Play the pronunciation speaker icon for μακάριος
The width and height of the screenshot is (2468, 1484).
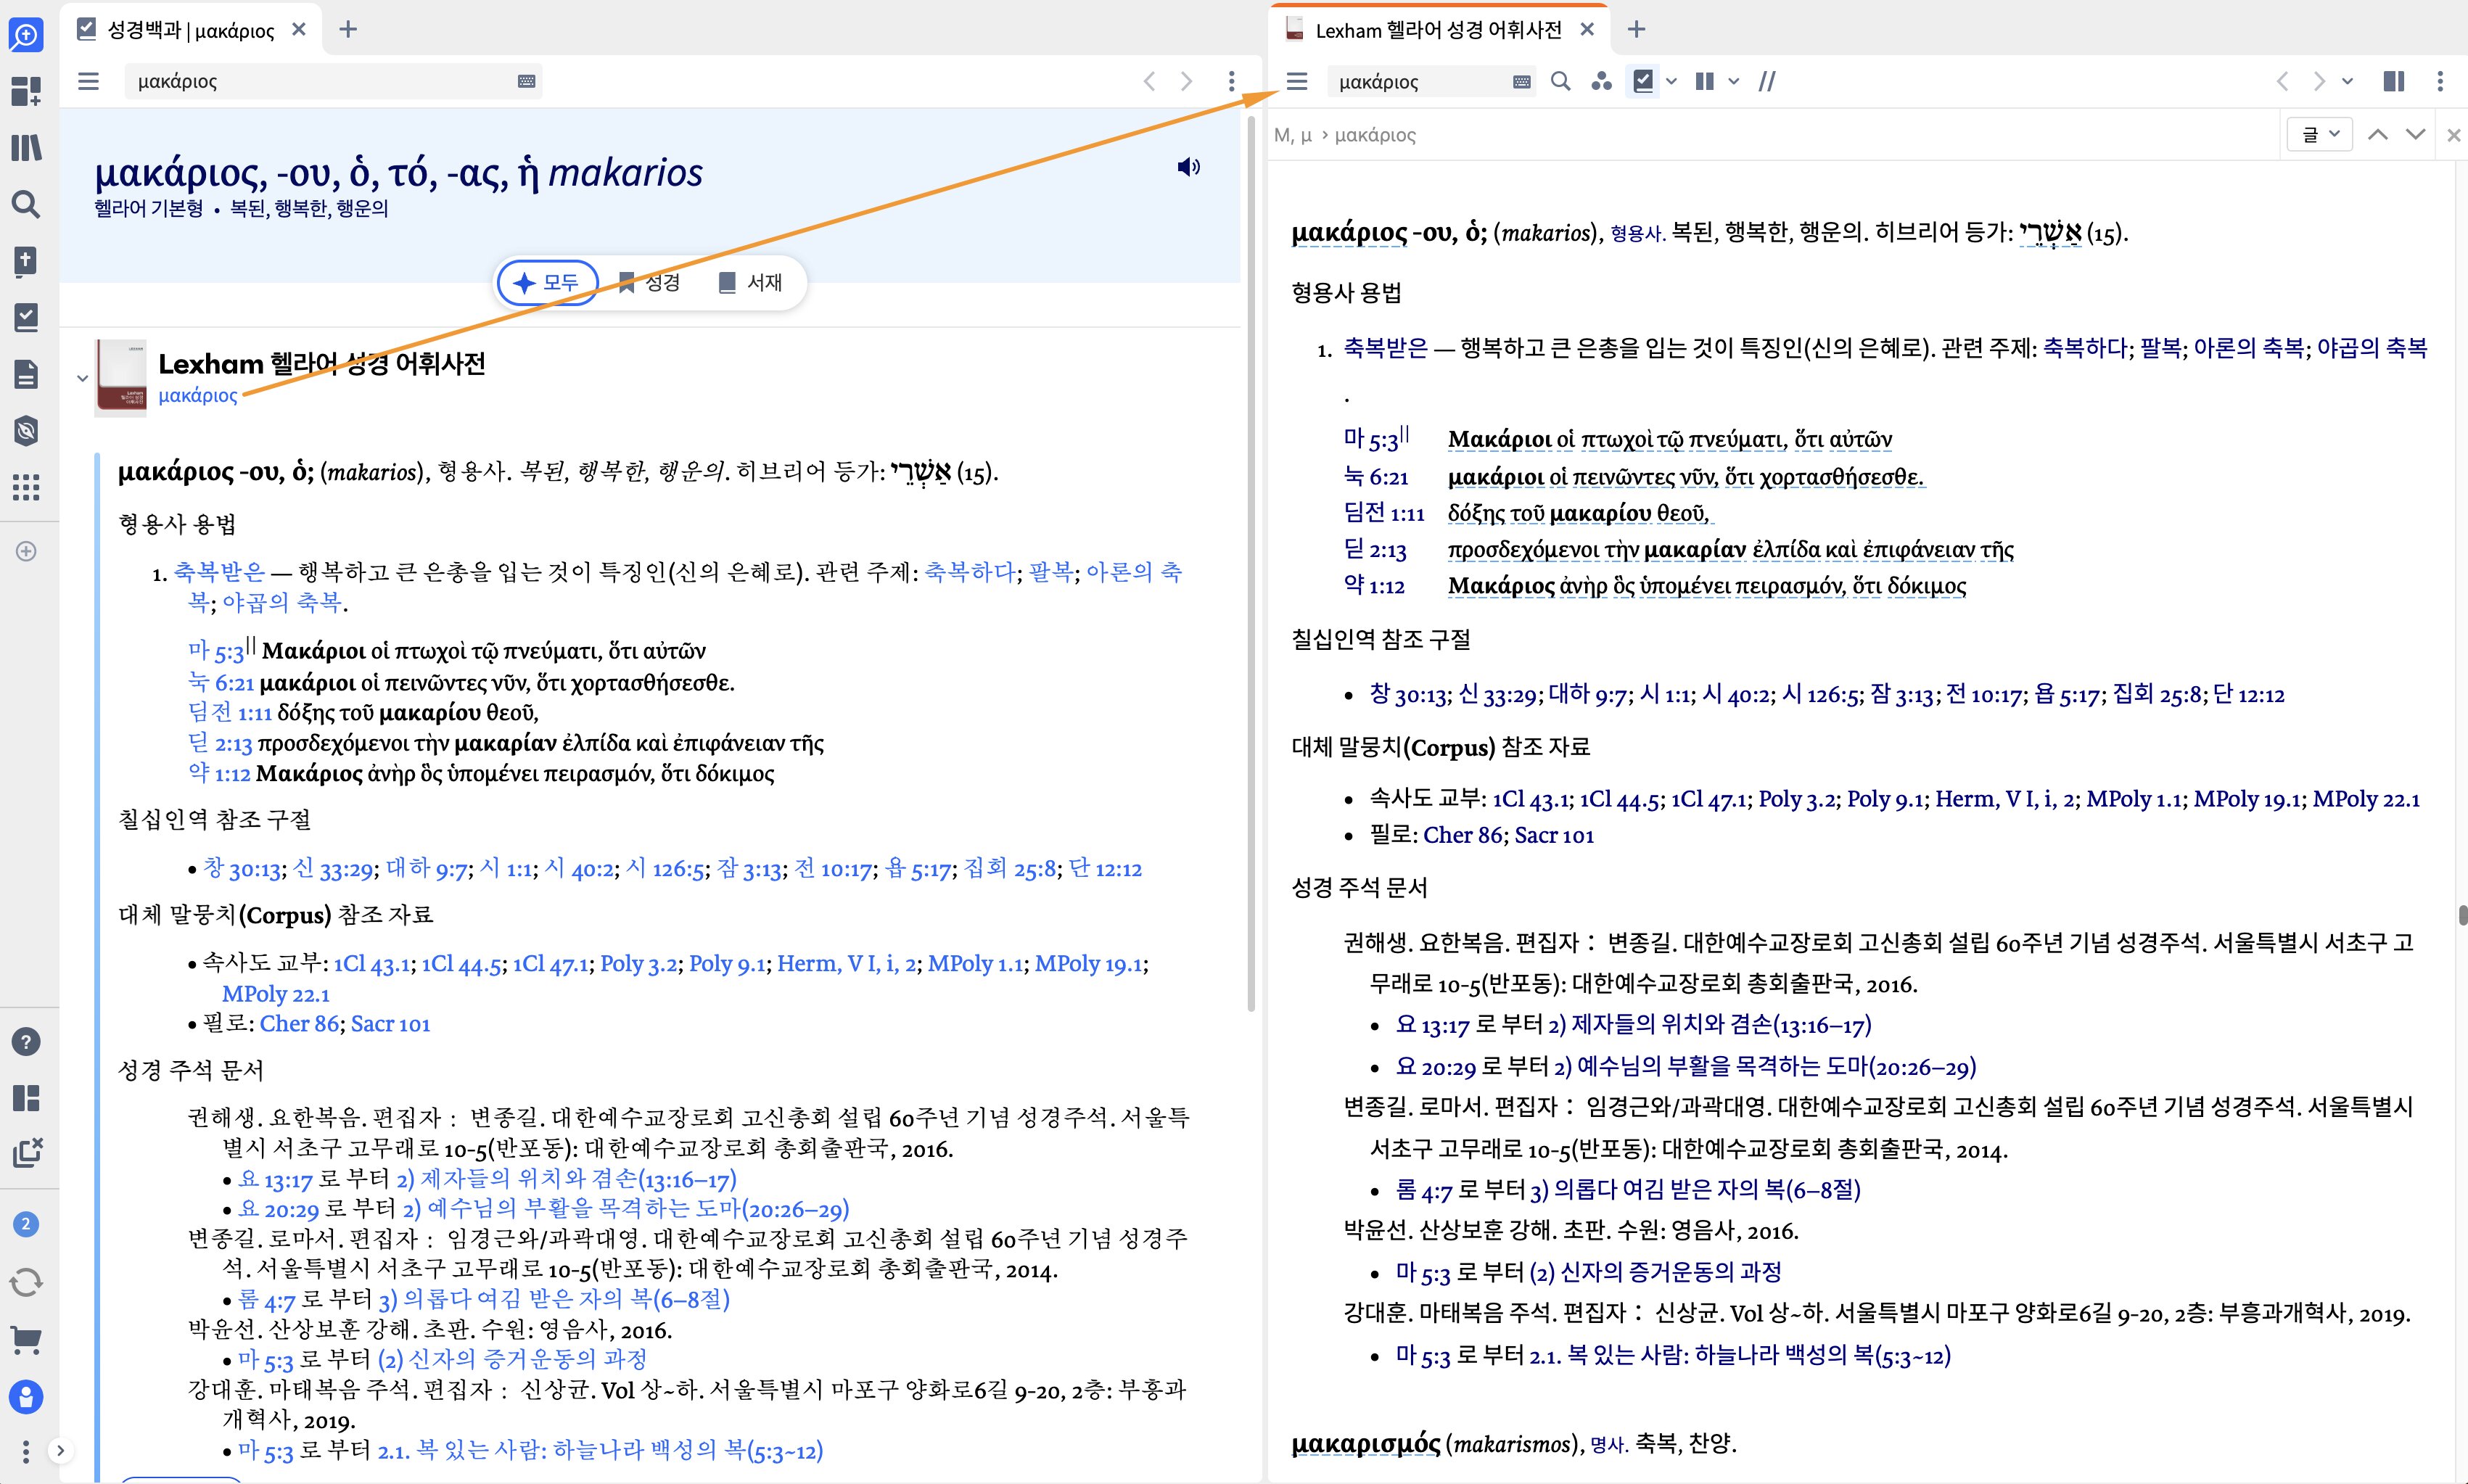point(1188,167)
